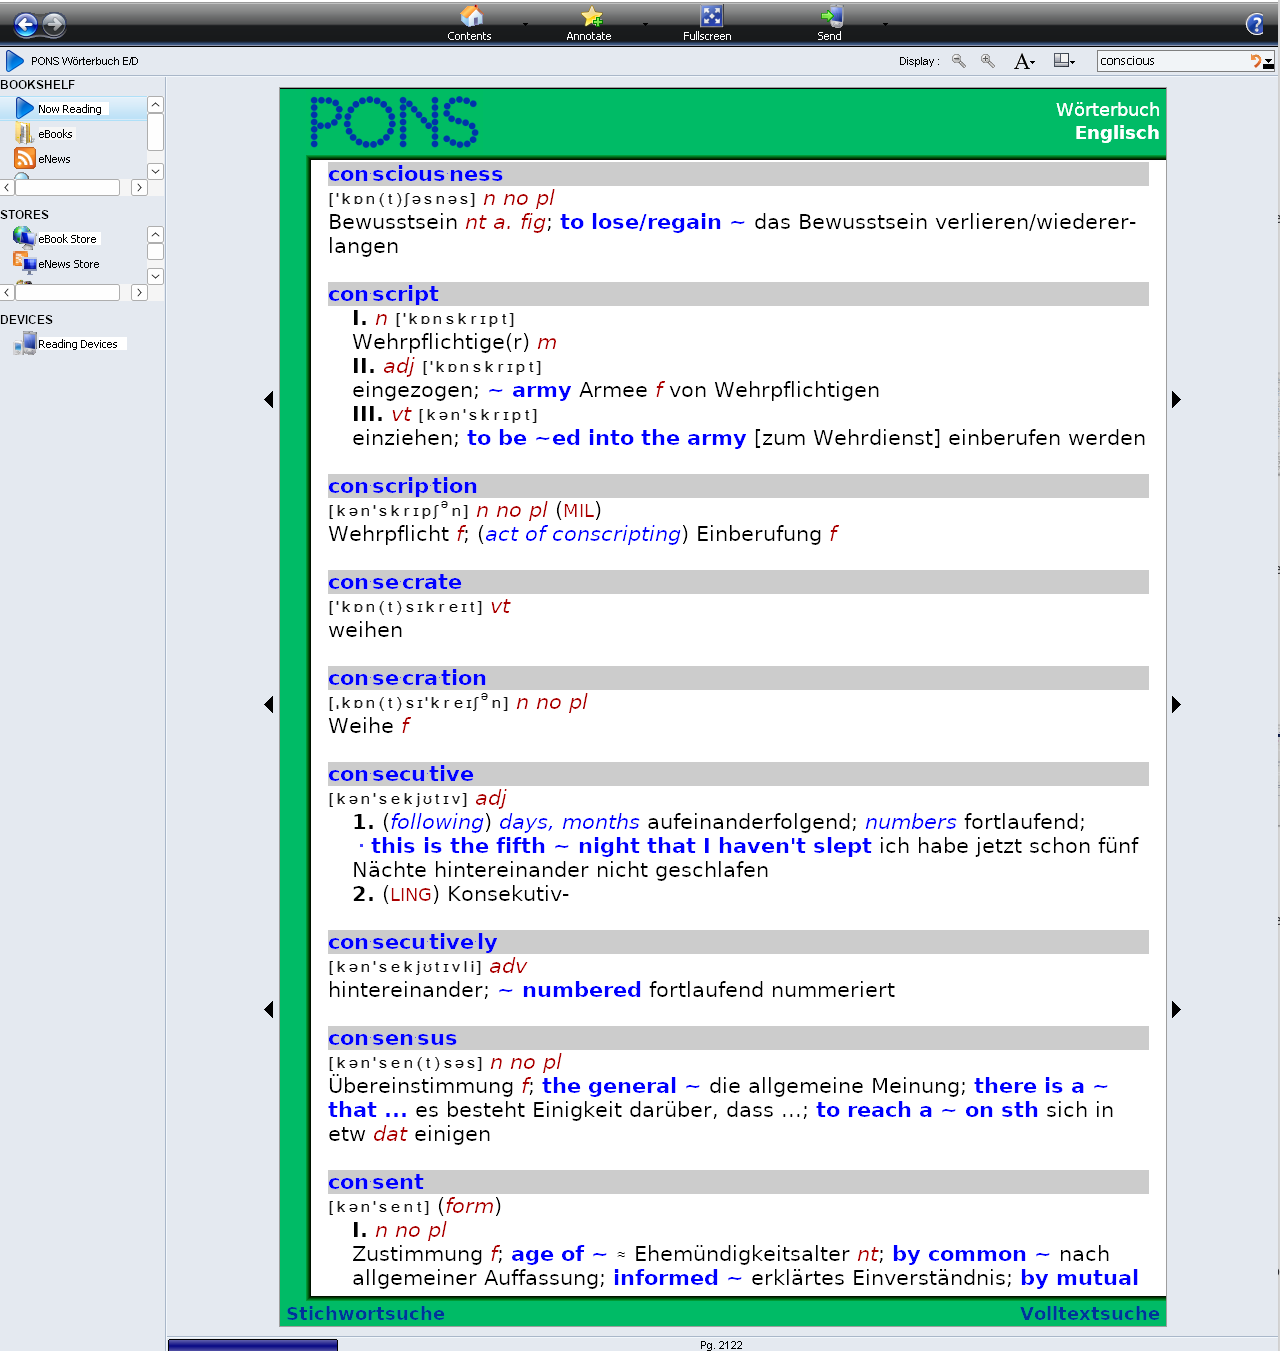Click the 'consecrate' headword
This screenshot has height=1351, width=1280.
point(395,582)
